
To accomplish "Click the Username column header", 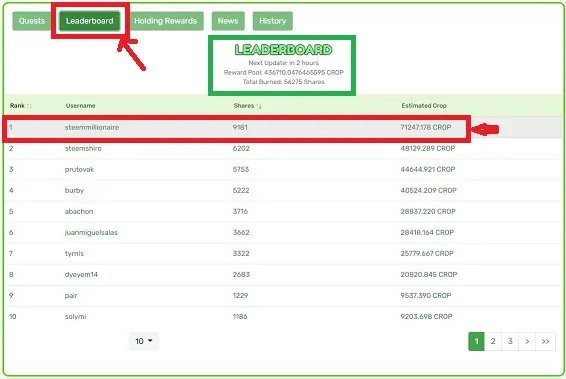I will pyautogui.click(x=80, y=106).
